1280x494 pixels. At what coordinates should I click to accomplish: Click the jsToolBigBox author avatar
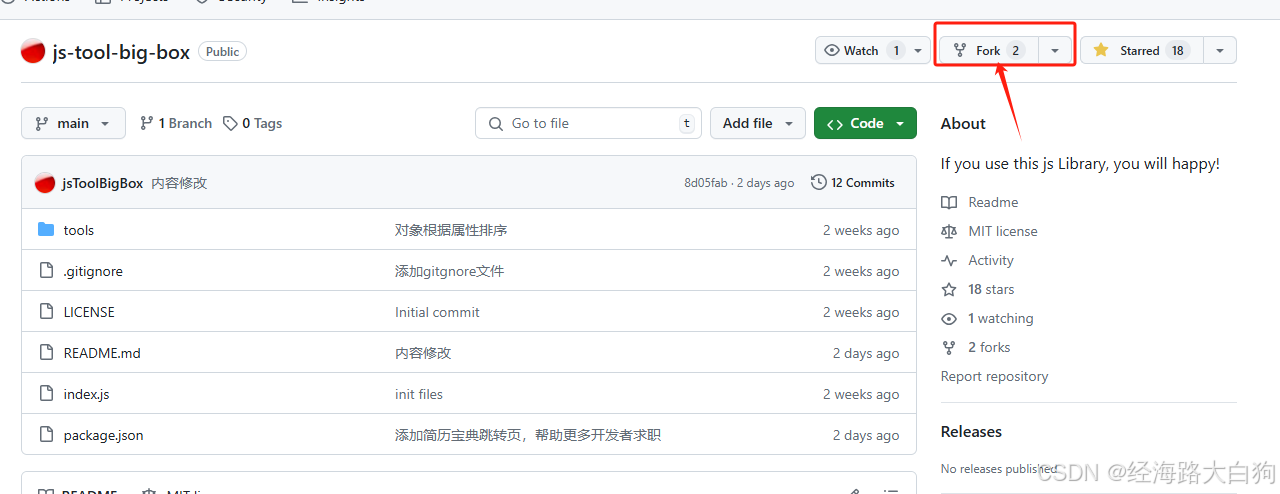[x=44, y=182]
